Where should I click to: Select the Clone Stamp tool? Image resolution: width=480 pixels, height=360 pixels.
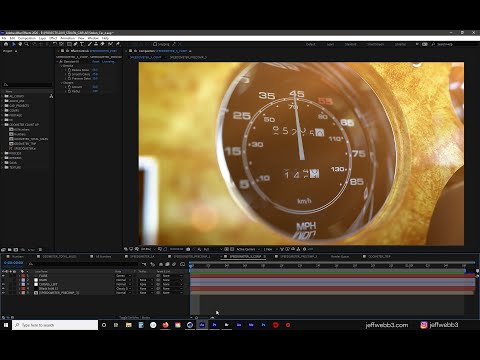coord(96,44)
